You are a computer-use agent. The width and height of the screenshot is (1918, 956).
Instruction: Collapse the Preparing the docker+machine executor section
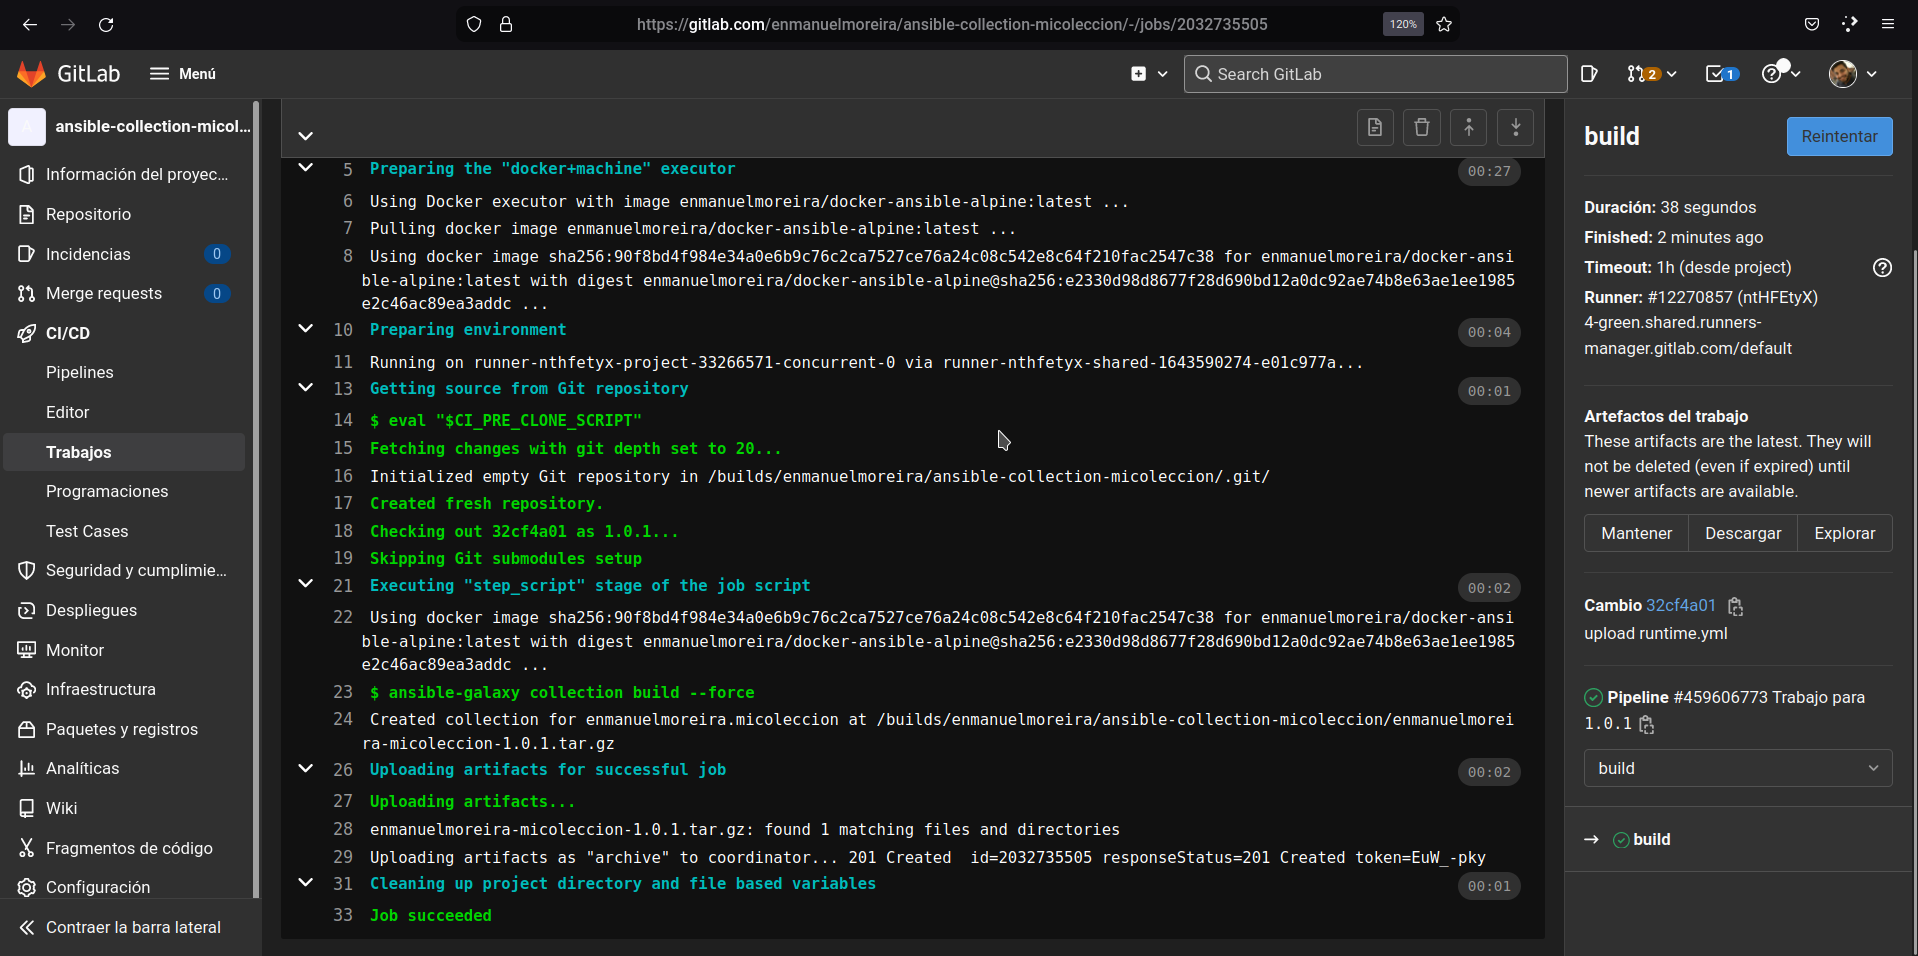306,168
